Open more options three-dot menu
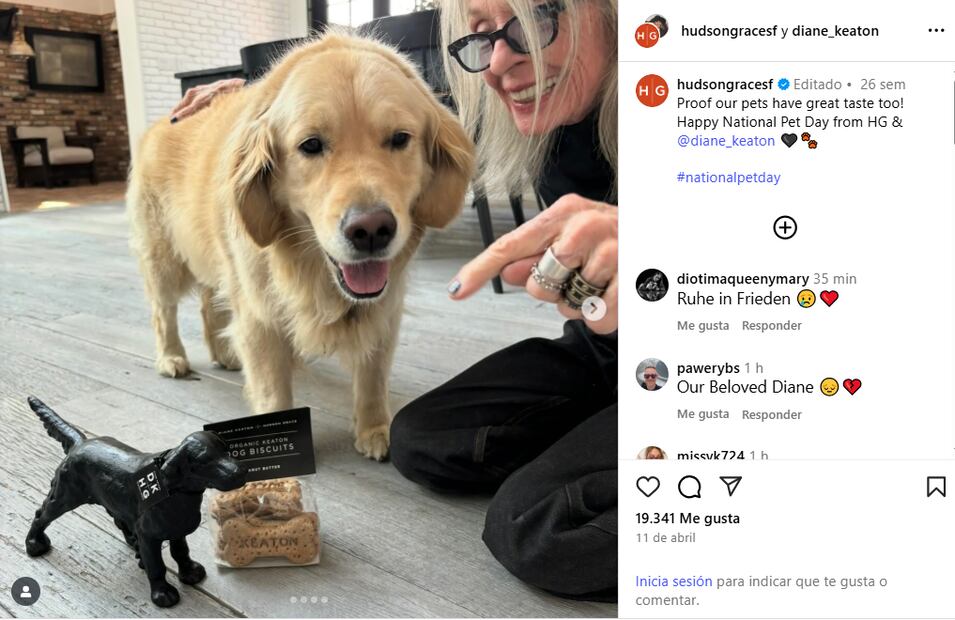955x620 pixels. (936, 30)
